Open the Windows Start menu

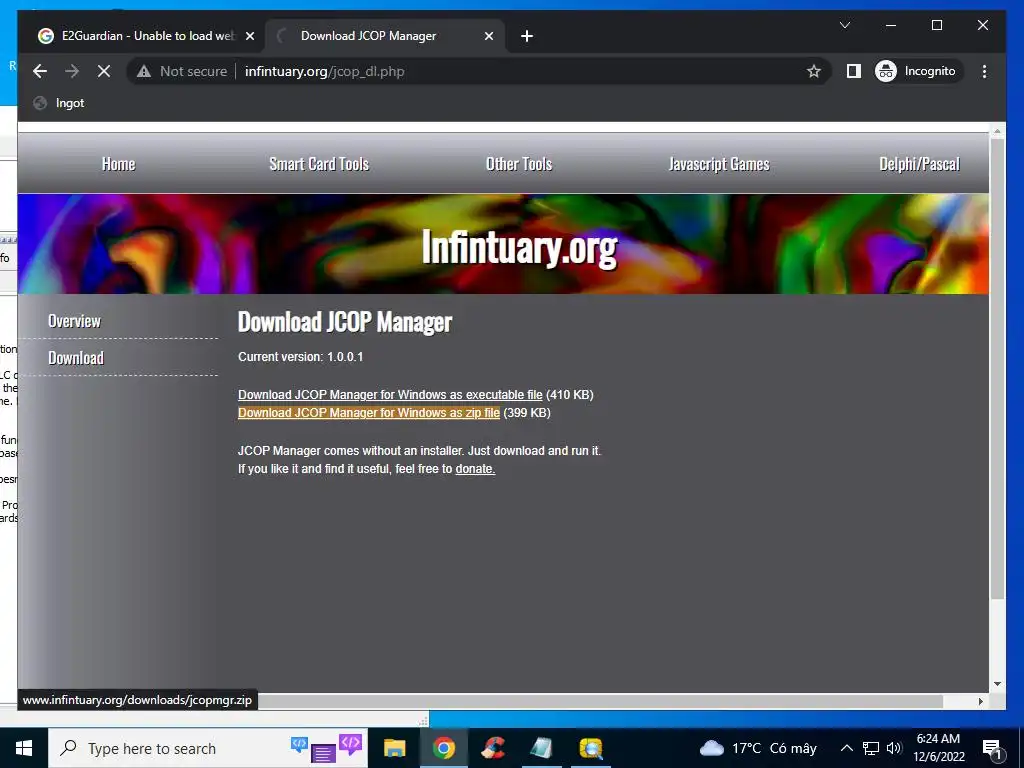click(x=24, y=748)
